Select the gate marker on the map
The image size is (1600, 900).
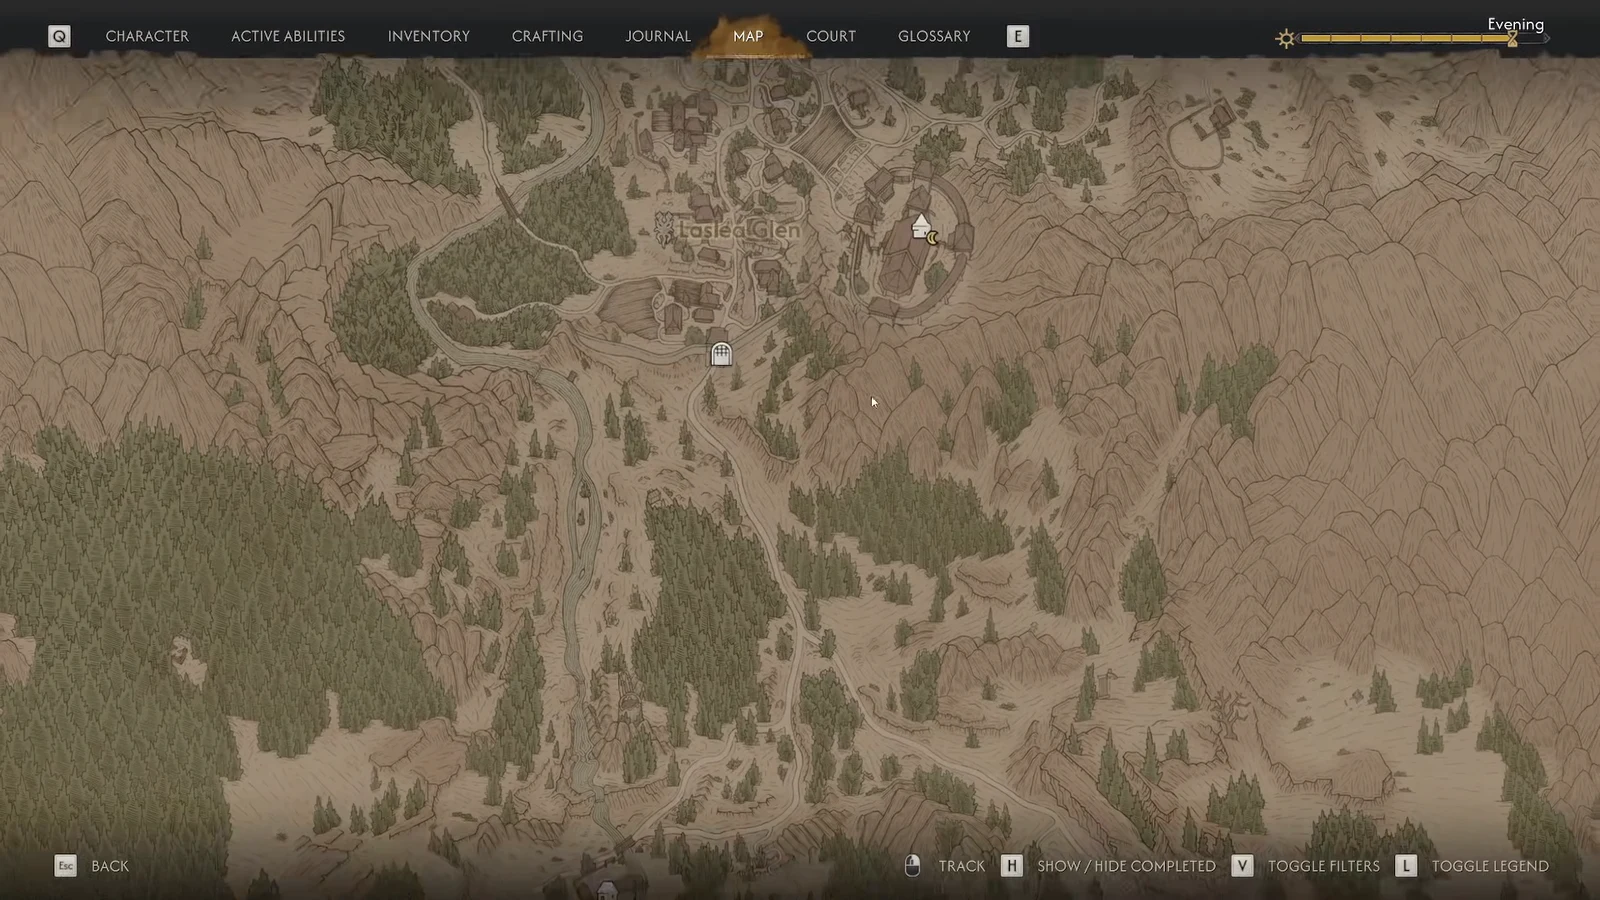coord(721,354)
